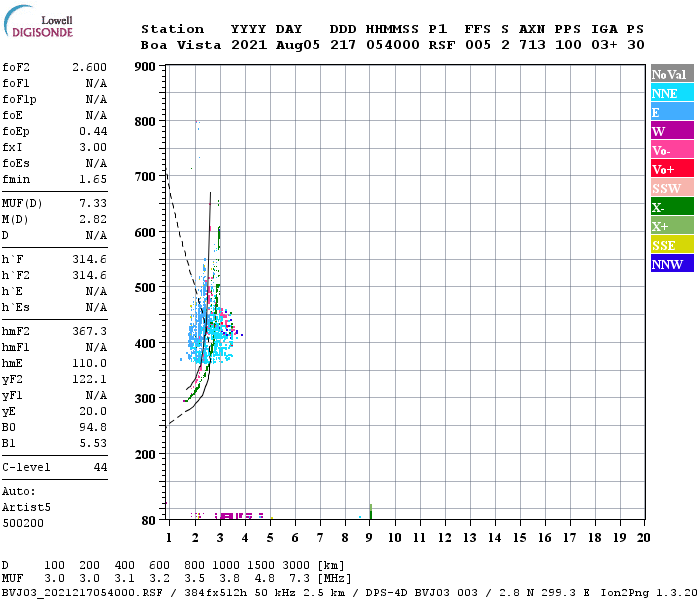Select the NoVal gray legend swatch
Image resolution: width=700 pixels, height=600 pixels.
click(x=671, y=74)
